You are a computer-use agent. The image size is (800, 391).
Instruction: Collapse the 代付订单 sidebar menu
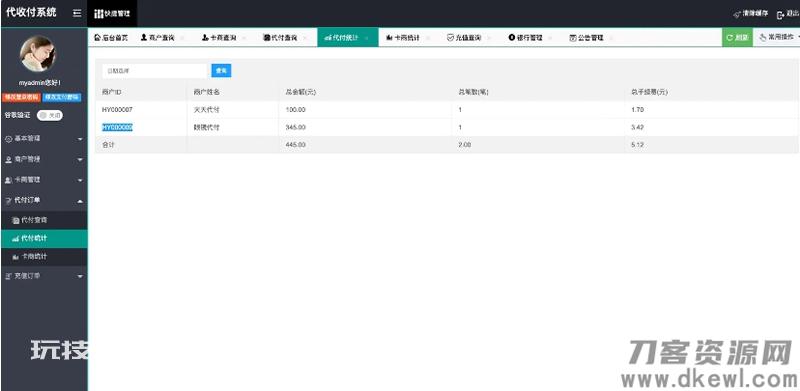pyautogui.click(x=44, y=201)
